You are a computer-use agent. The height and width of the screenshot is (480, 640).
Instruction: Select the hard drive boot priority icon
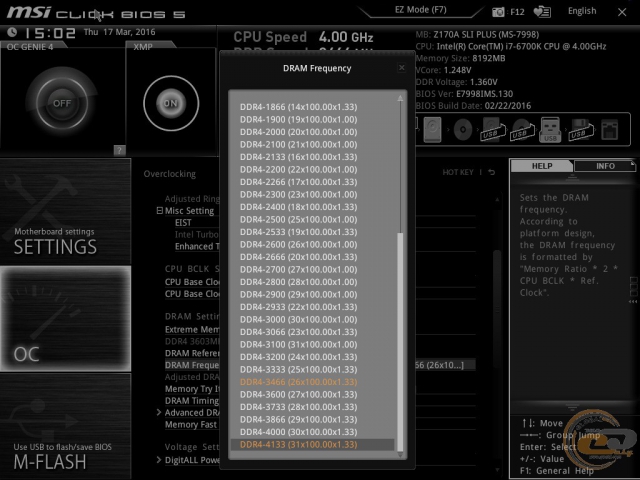click(432, 129)
